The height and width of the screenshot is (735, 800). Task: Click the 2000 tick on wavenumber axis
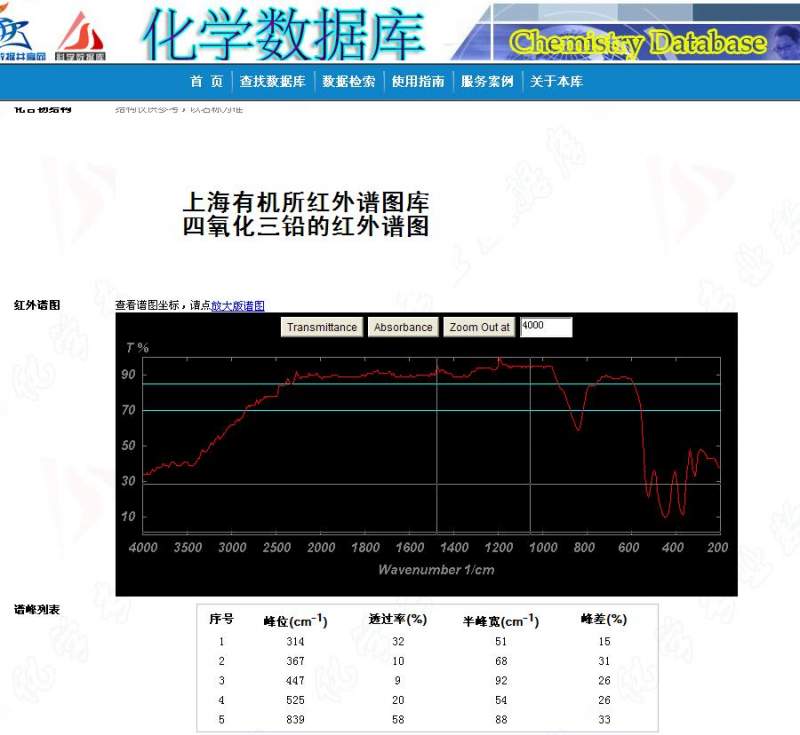[x=321, y=547]
